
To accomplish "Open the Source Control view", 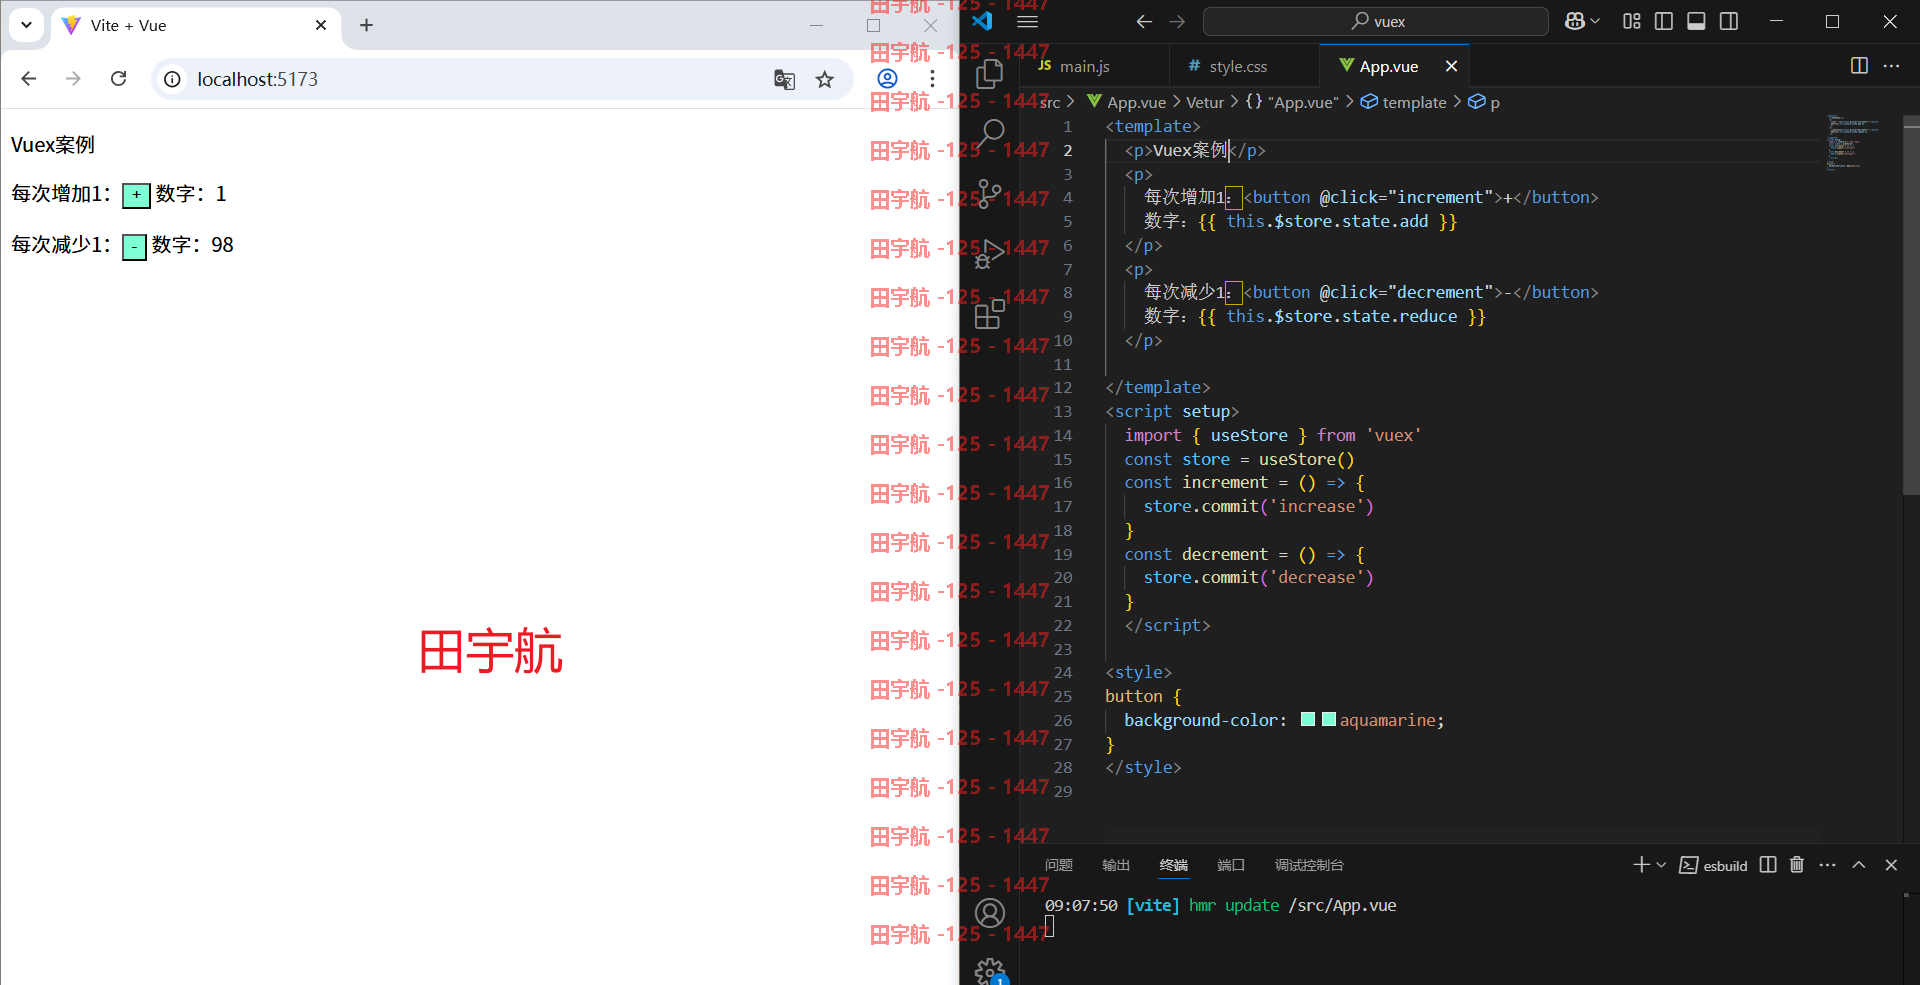I will [989, 193].
